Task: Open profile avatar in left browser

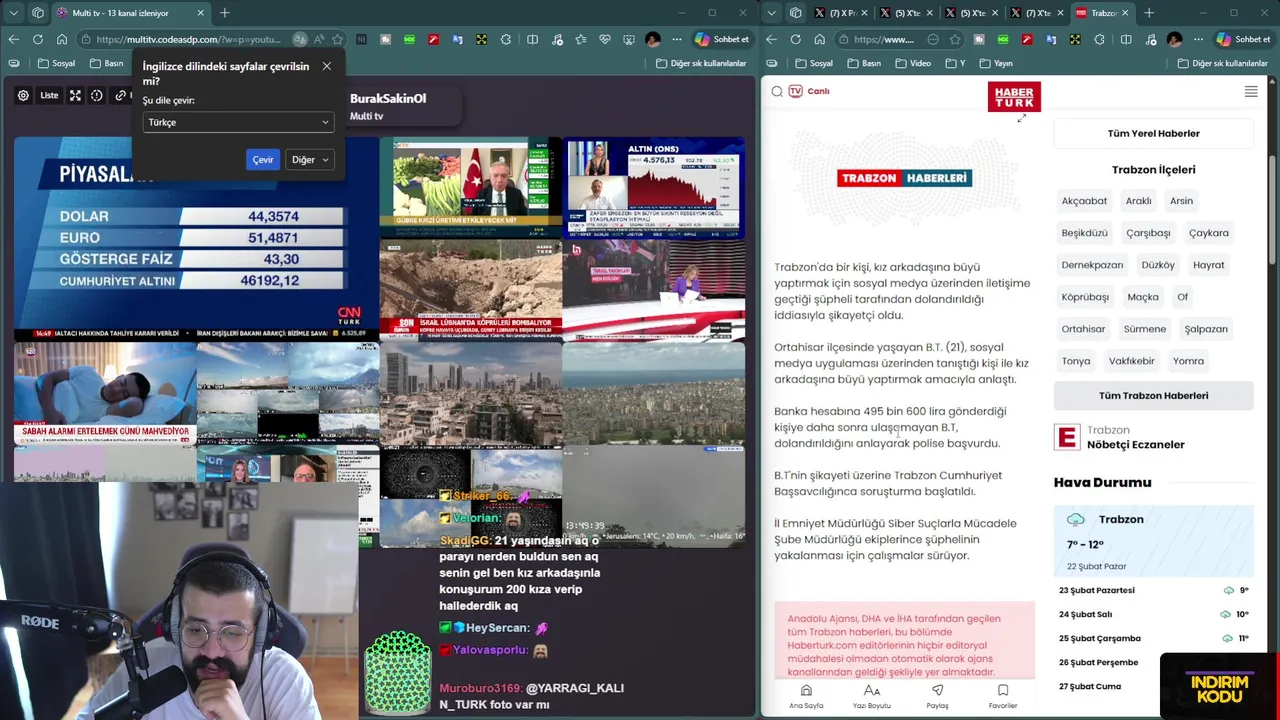Action: click(x=653, y=39)
